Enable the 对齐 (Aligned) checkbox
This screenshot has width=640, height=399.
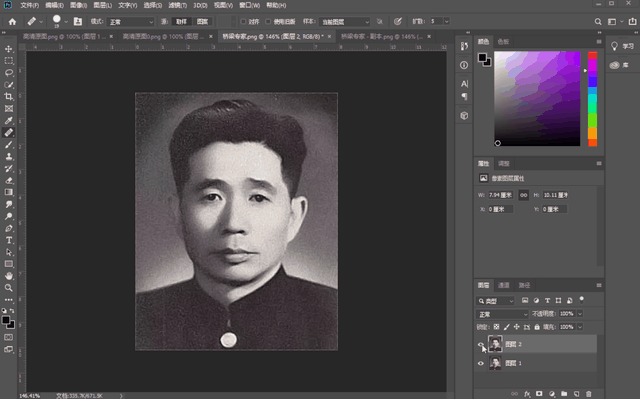pos(243,22)
